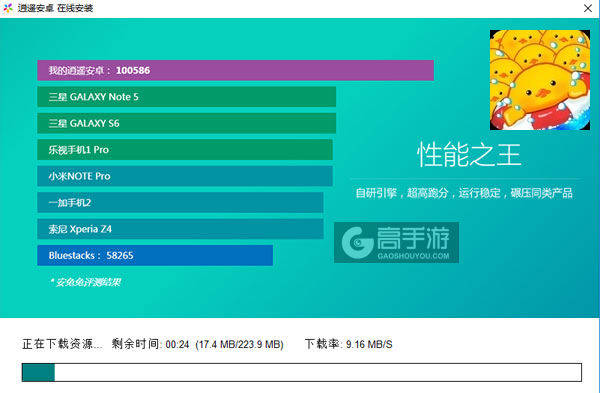This screenshot has height=393, width=600.
Task: Select the 三星 GALAXY Note 5 bar
Action: tap(186, 96)
